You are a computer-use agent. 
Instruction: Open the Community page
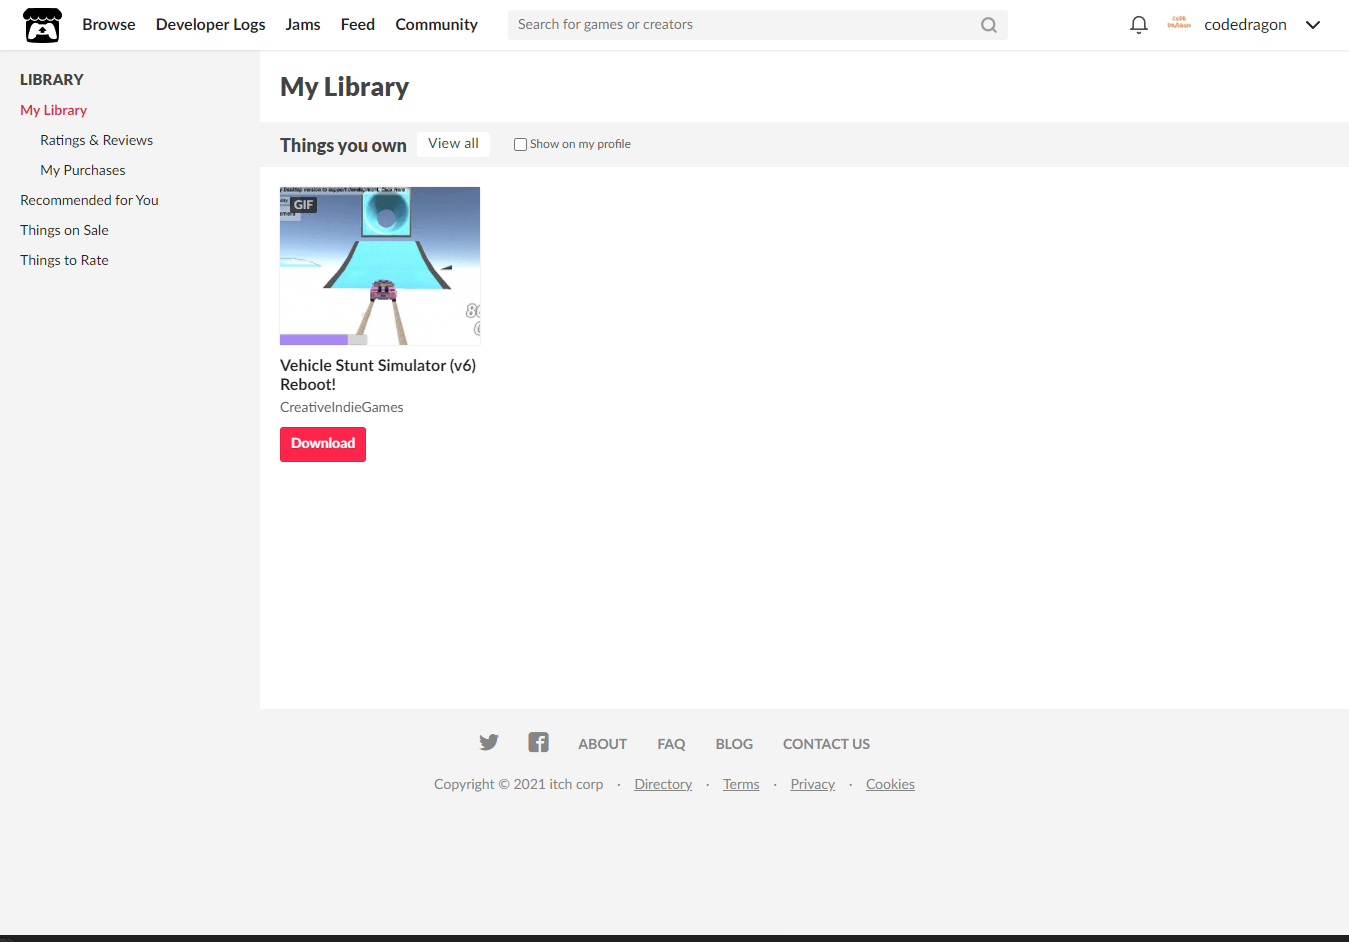coord(436,24)
